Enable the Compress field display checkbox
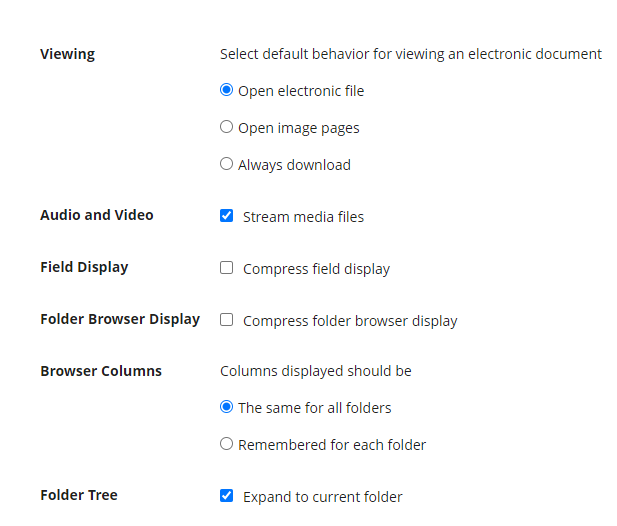Screen dimensions: 617x526 (x=226, y=268)
